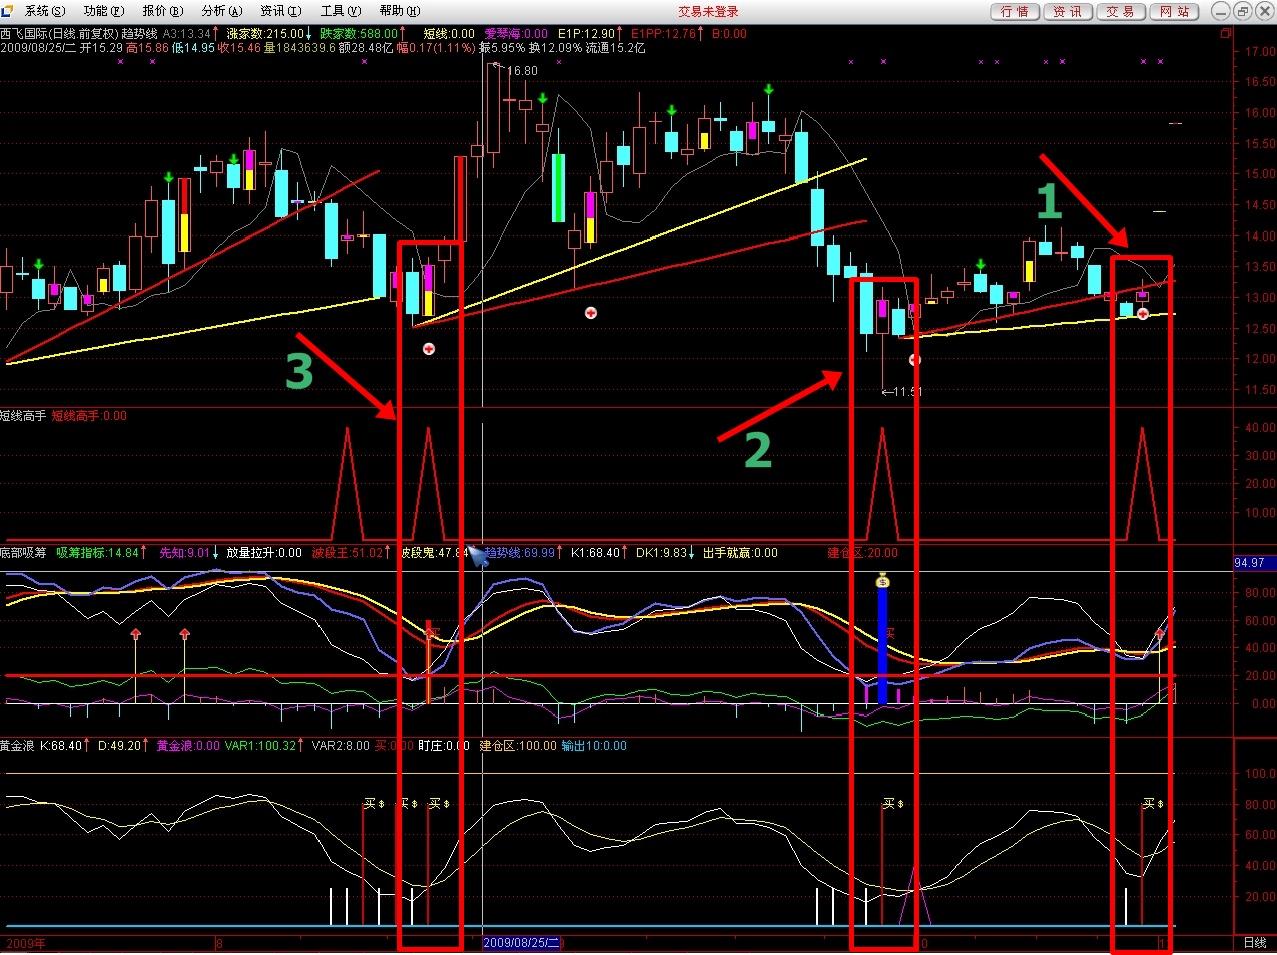
Task: Minimize the window with the round button
Action: [1220, 11]
